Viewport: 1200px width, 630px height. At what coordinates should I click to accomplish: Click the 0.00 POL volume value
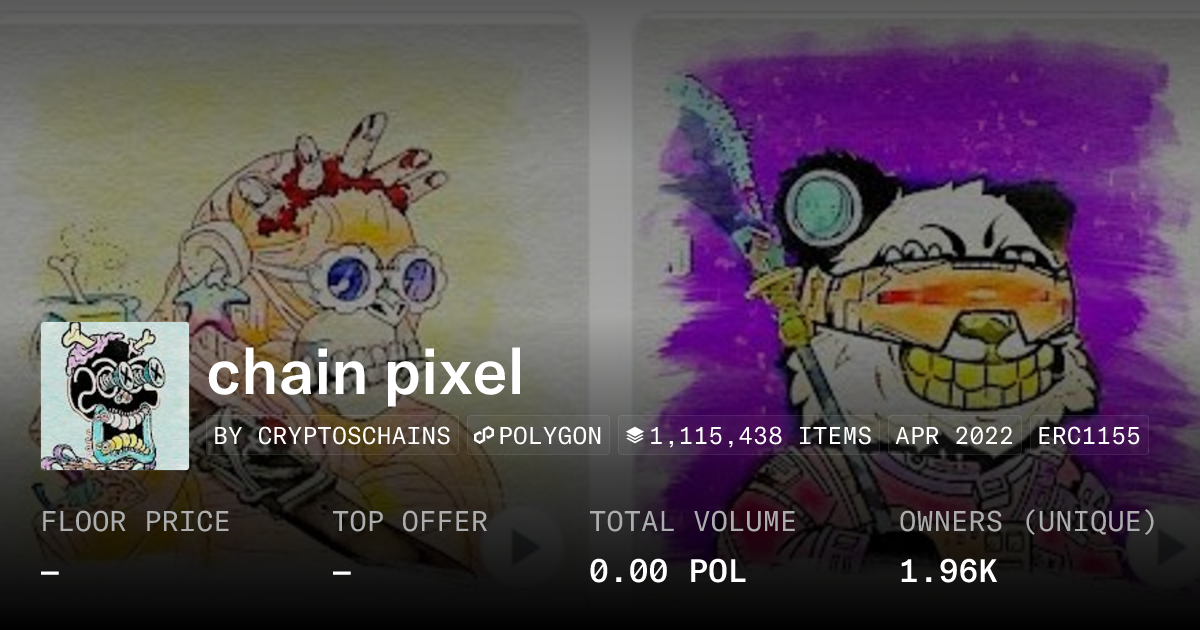667,572
